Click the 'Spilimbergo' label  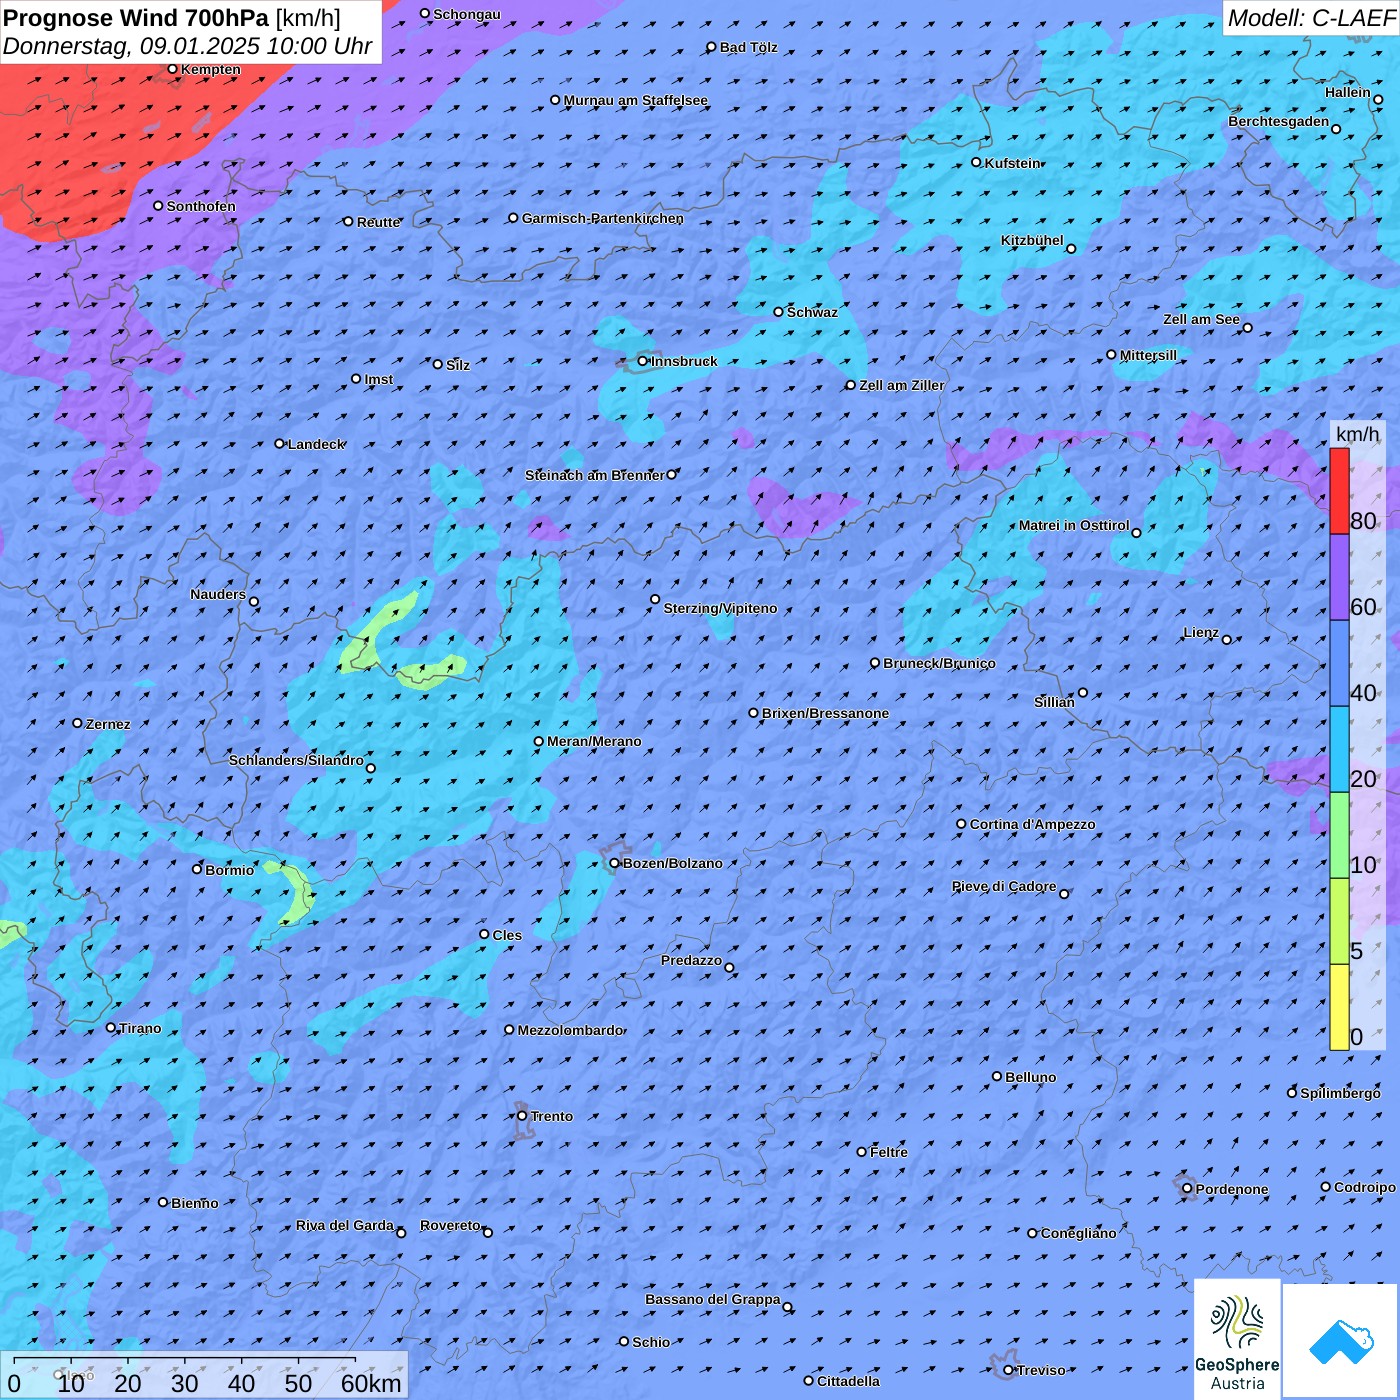point(1340,1093)
